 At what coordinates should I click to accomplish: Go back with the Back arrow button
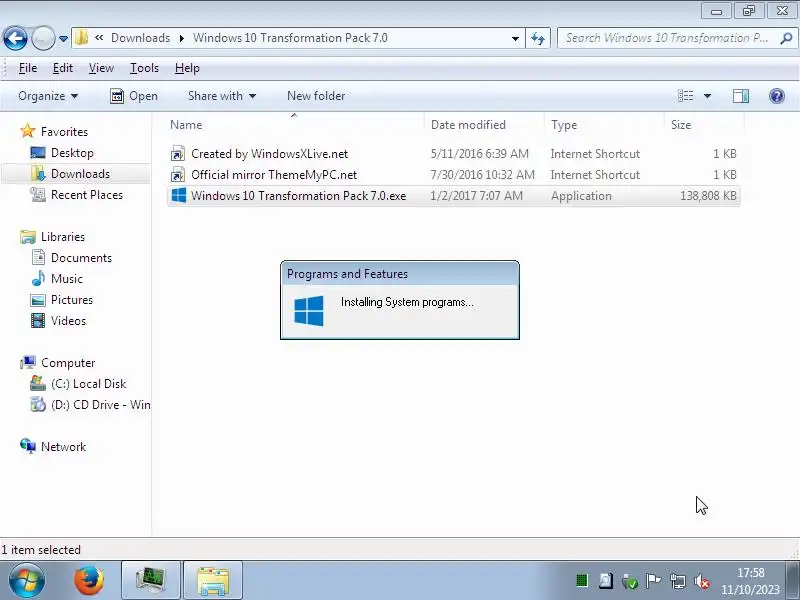[x=15, y=38]
